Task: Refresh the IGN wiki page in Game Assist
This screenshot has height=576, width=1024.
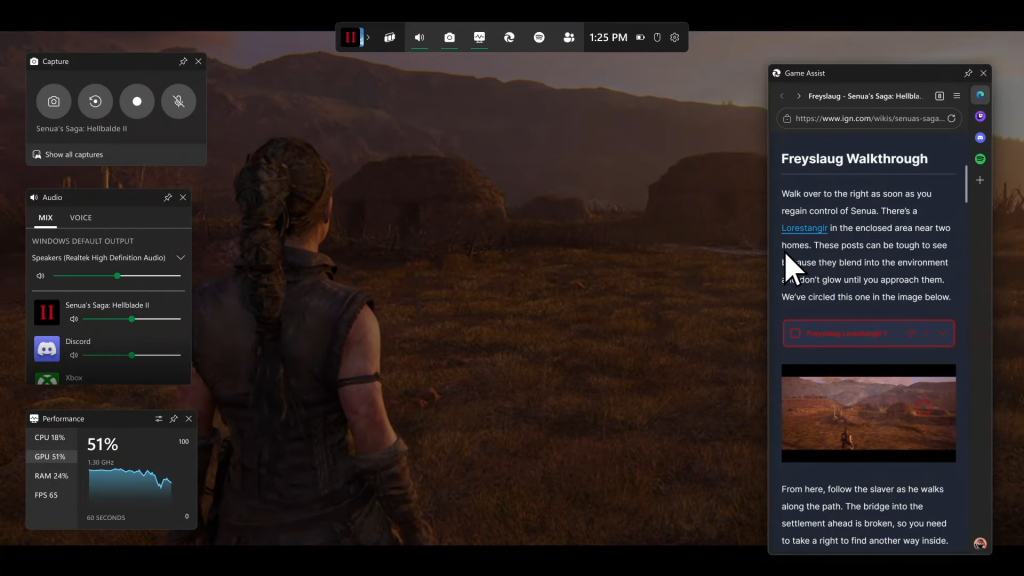Action: [951, 118]
